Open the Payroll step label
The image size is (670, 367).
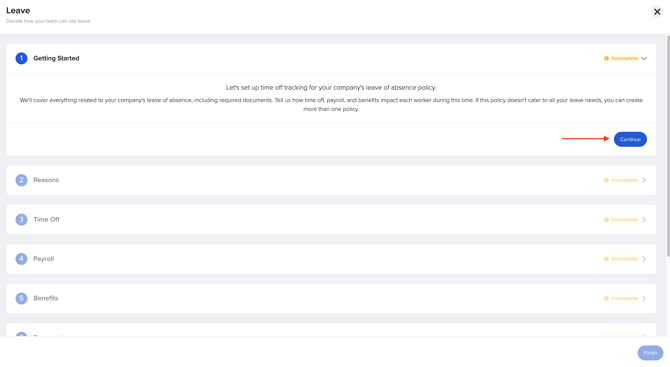(44, 258)
